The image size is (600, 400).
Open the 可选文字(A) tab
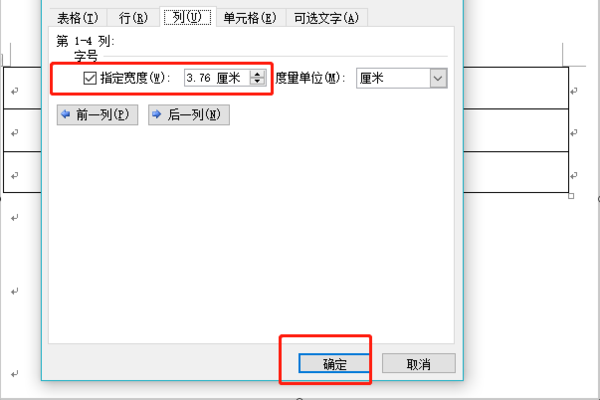326,18
